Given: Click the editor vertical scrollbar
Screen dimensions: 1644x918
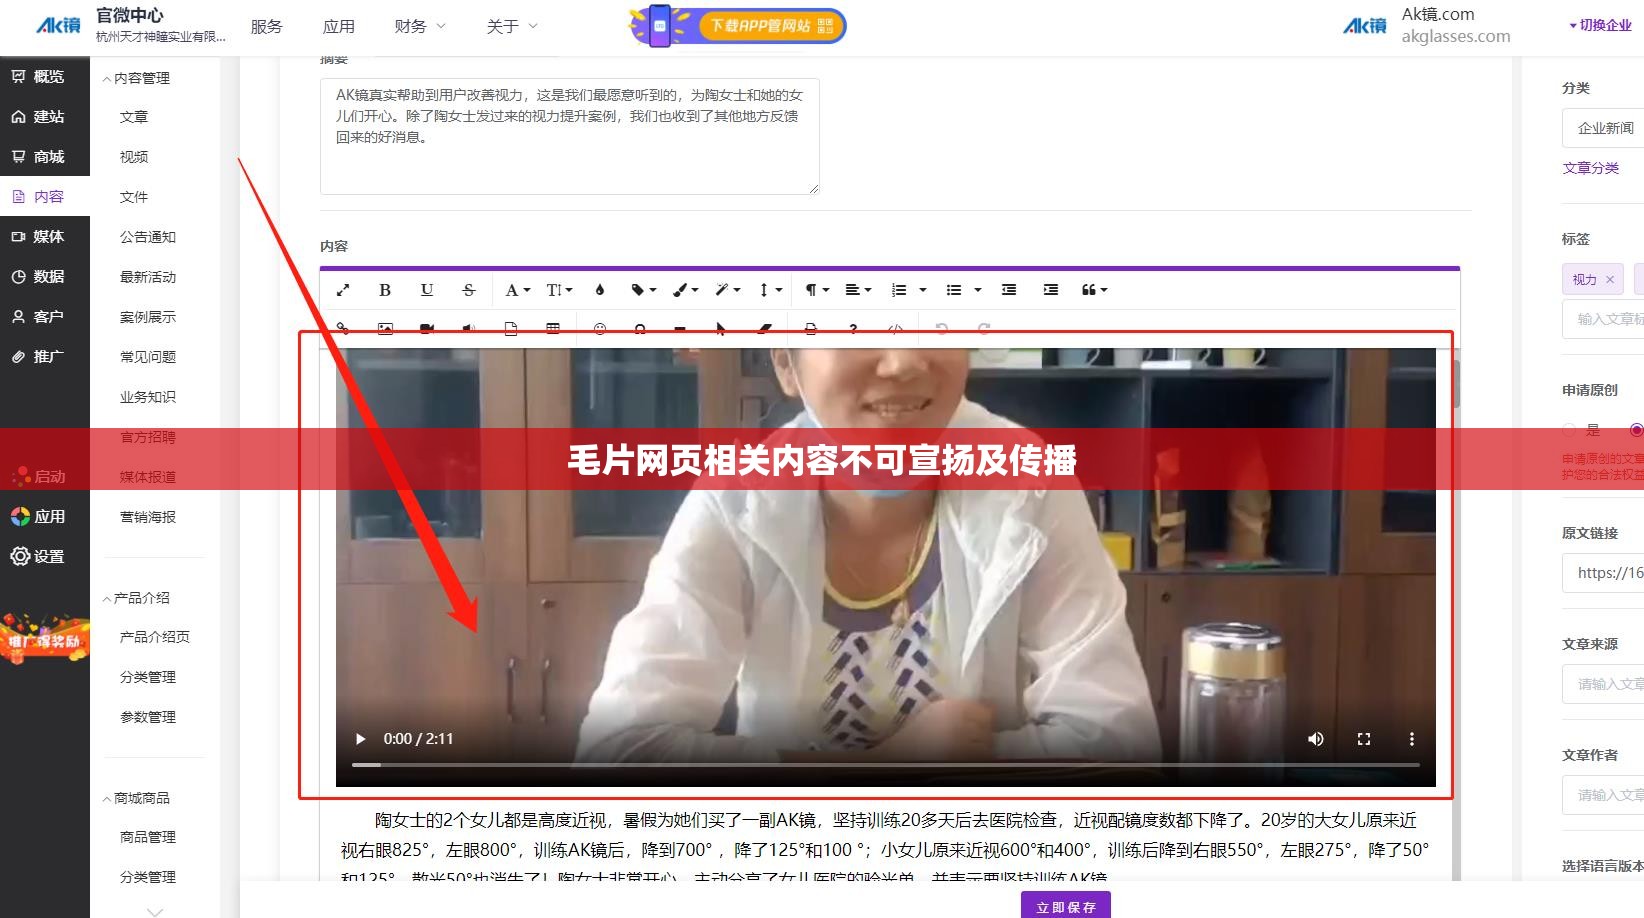Looking at the screenshot, I should 1456,383.
